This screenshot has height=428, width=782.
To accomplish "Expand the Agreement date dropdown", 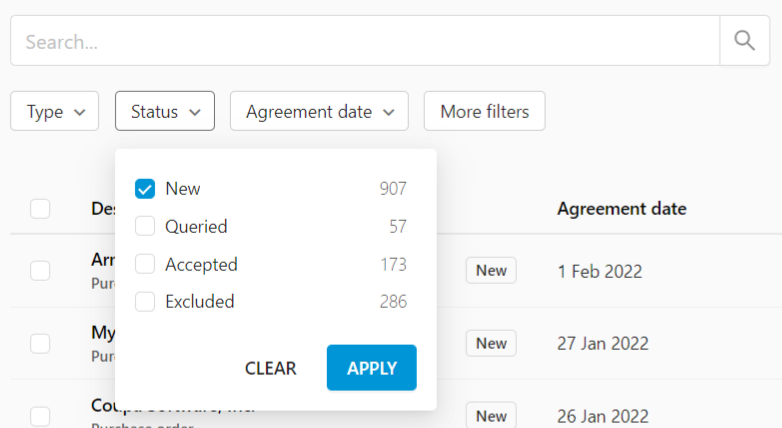I will coord(319,111).
